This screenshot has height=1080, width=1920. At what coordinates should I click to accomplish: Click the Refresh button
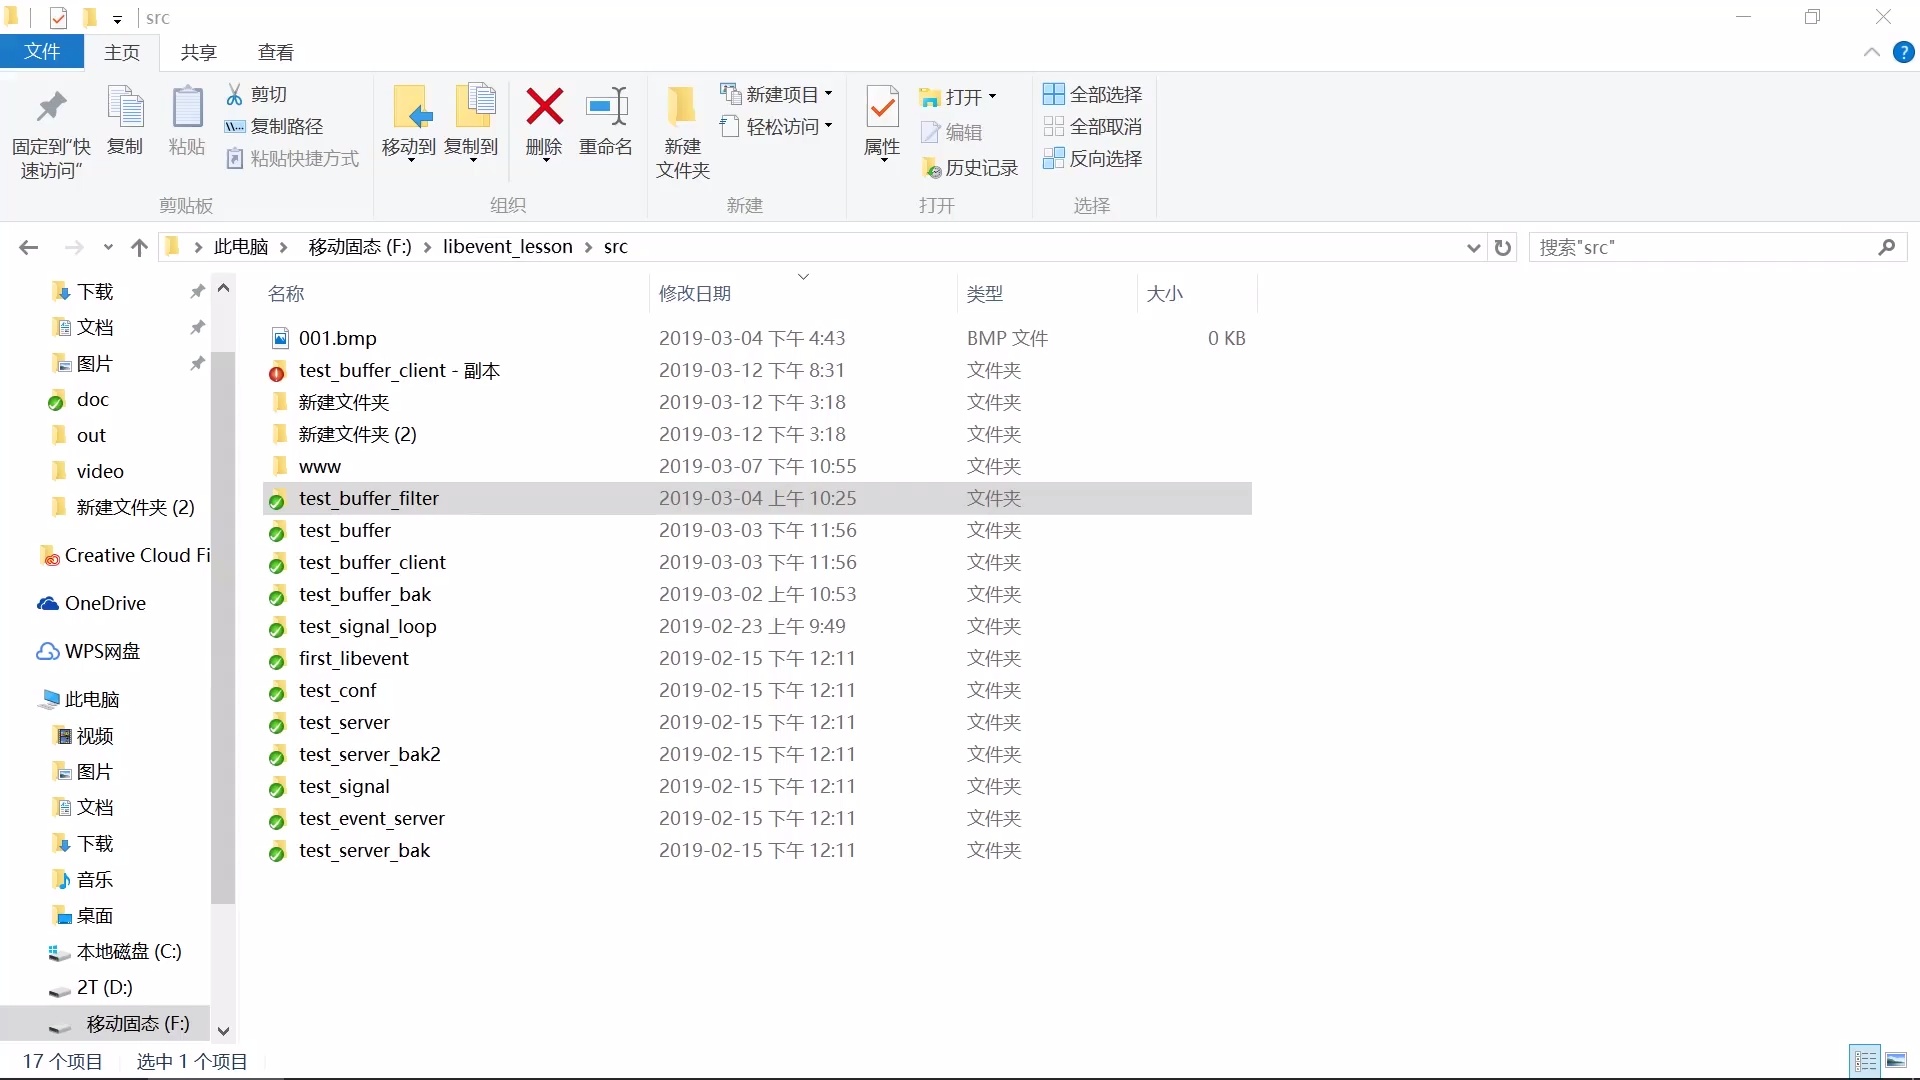(x=1503, y=247)
